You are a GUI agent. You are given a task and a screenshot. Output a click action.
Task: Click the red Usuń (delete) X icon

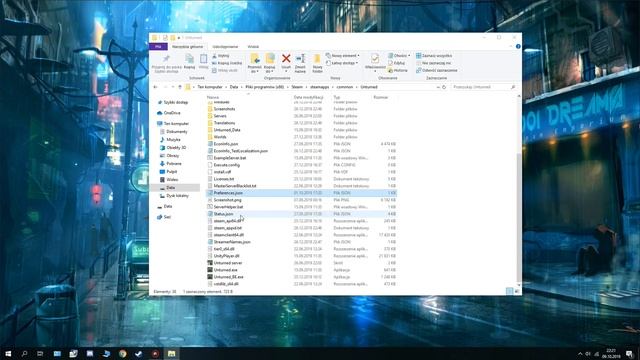coord(286,59)
